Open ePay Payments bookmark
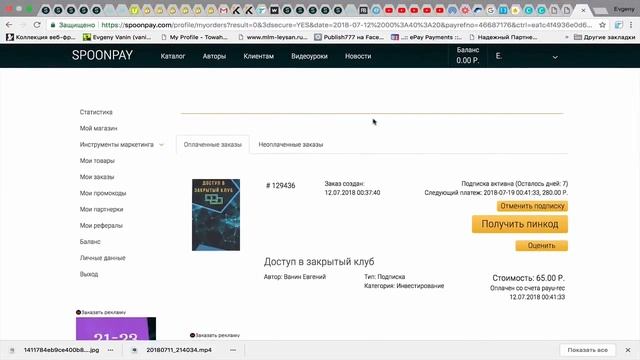Viewport: 640px width, 360px height. point(426,37)
